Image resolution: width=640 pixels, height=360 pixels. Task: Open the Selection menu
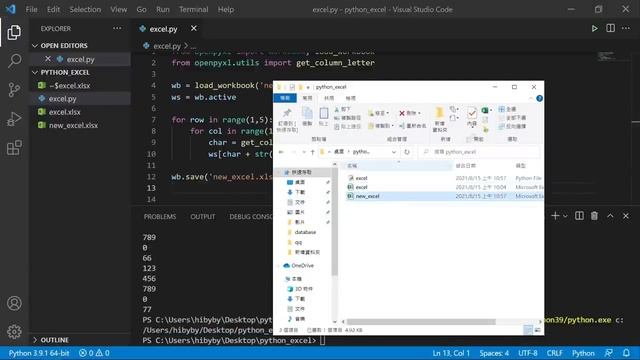(x=85, y=9)
